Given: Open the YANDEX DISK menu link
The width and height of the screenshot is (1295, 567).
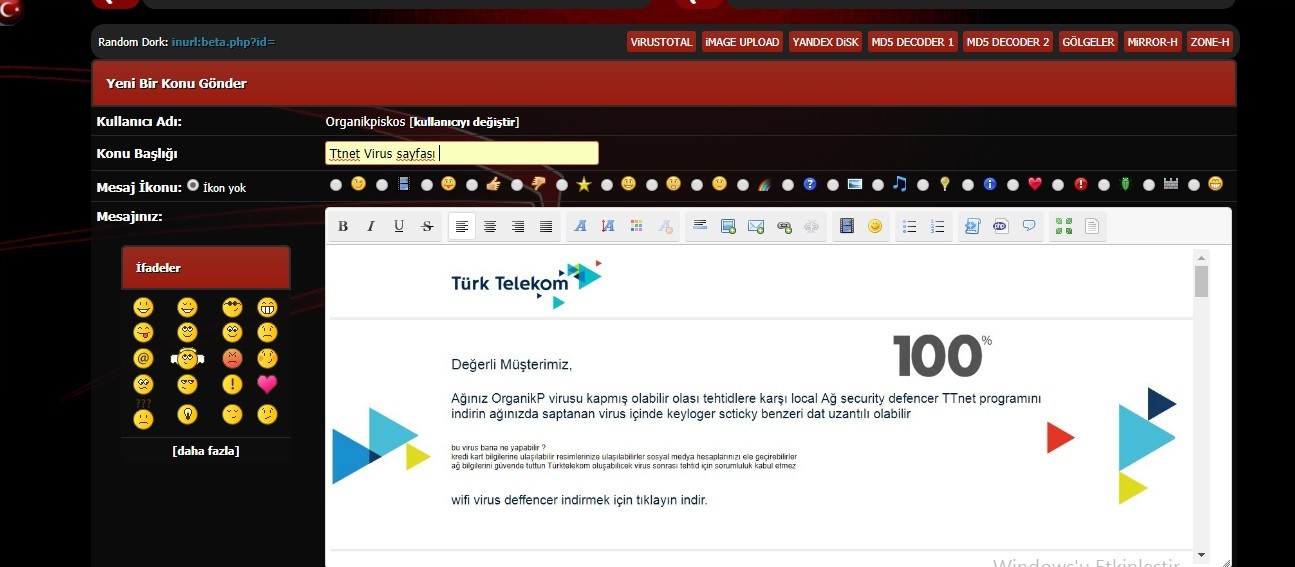Looking at the screenshot, I should (x=825, y=42).
